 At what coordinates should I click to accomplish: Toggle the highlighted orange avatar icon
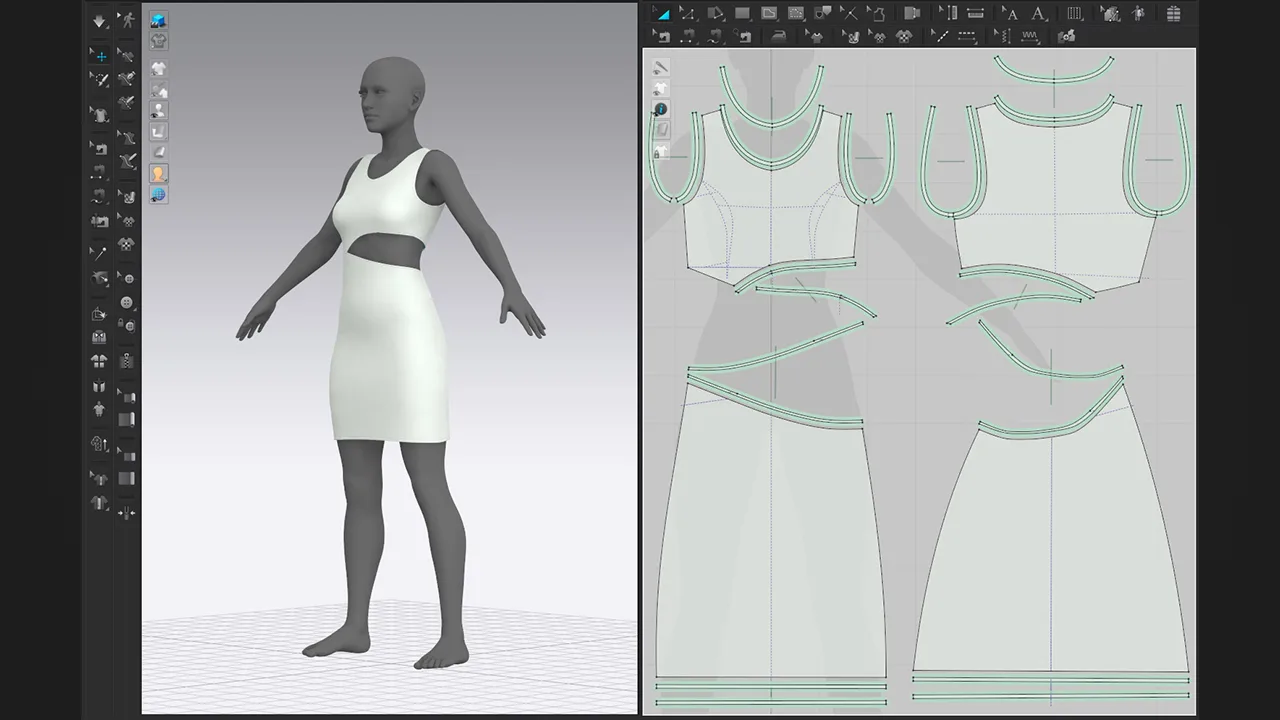(x=158, y=173)
